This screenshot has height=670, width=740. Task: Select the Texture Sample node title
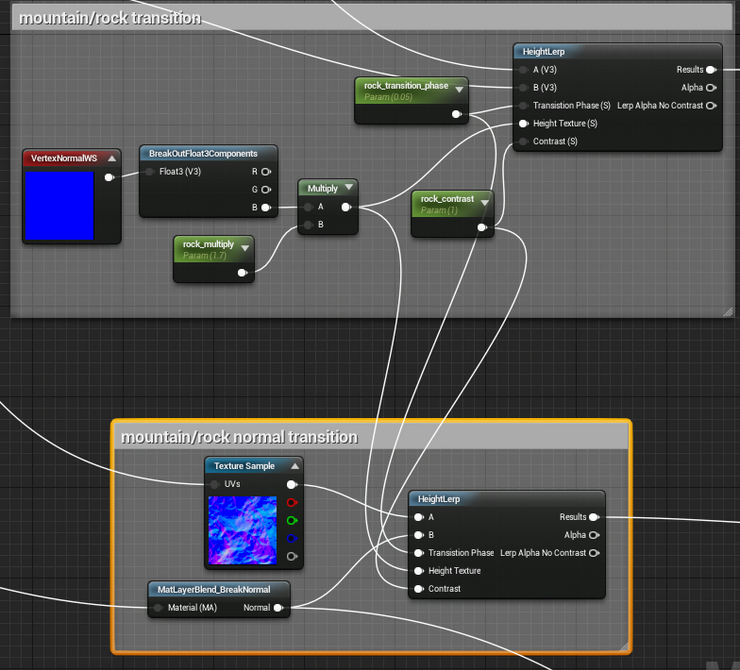point(244,466)
